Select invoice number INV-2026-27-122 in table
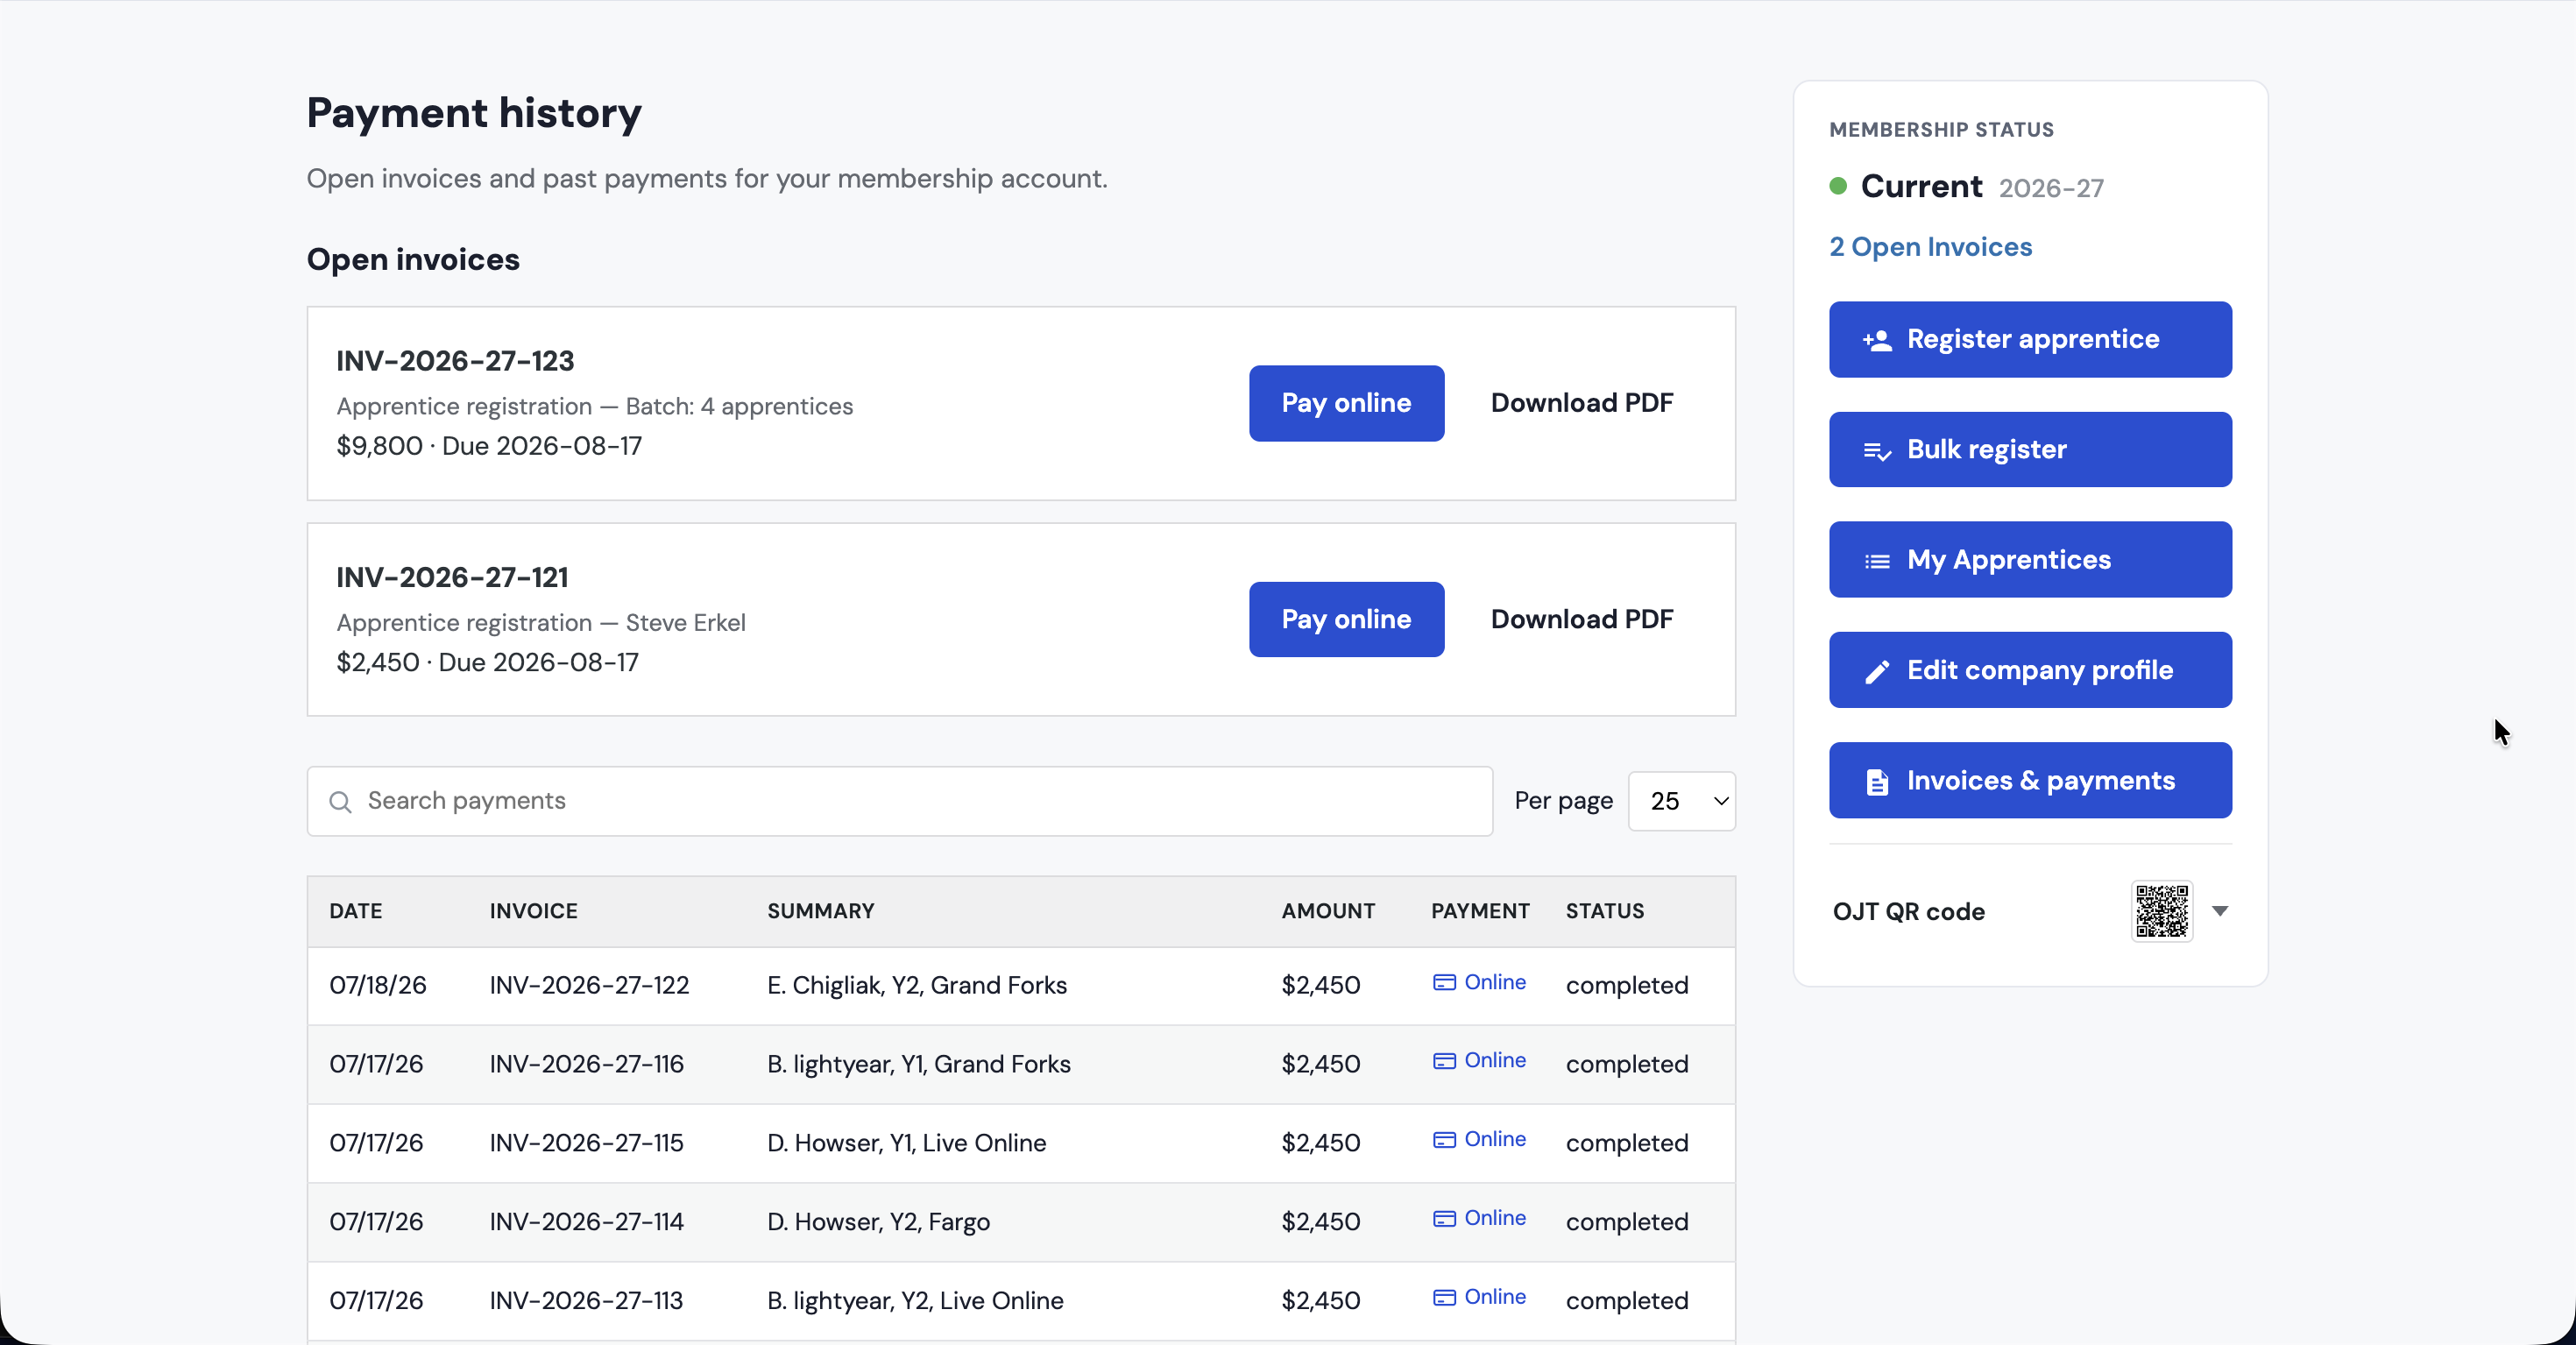Screen dimensions: 2576x1345 click(x=589, y=985)
